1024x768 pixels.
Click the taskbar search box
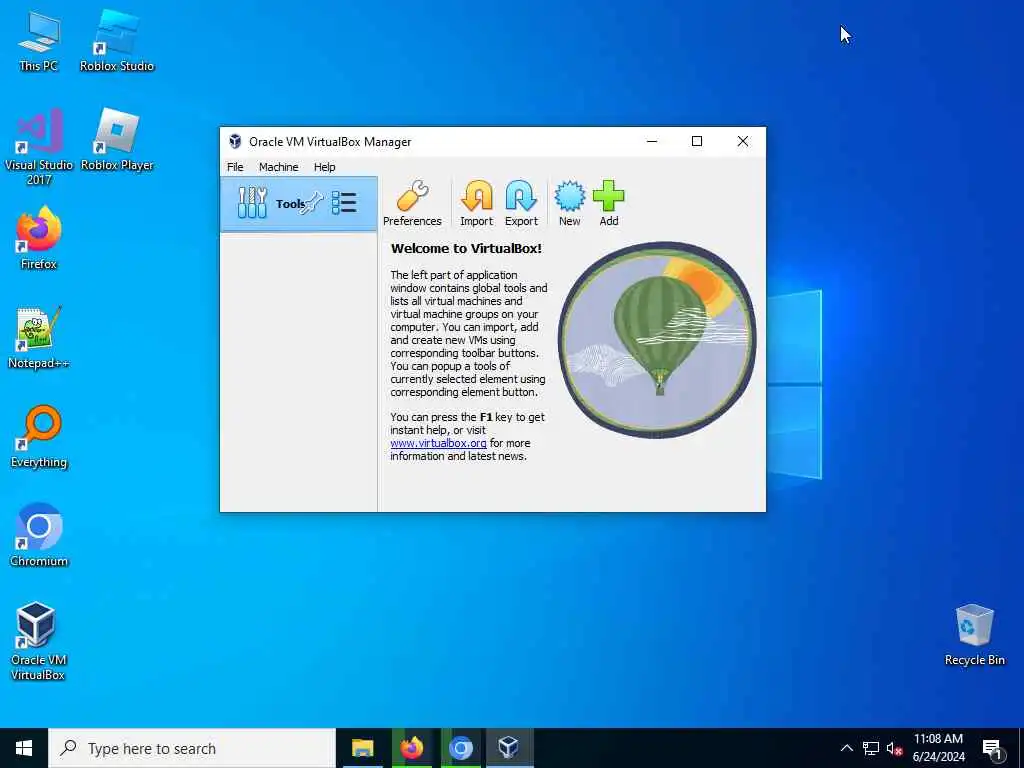pyautogui.click(x=192, y=748)
